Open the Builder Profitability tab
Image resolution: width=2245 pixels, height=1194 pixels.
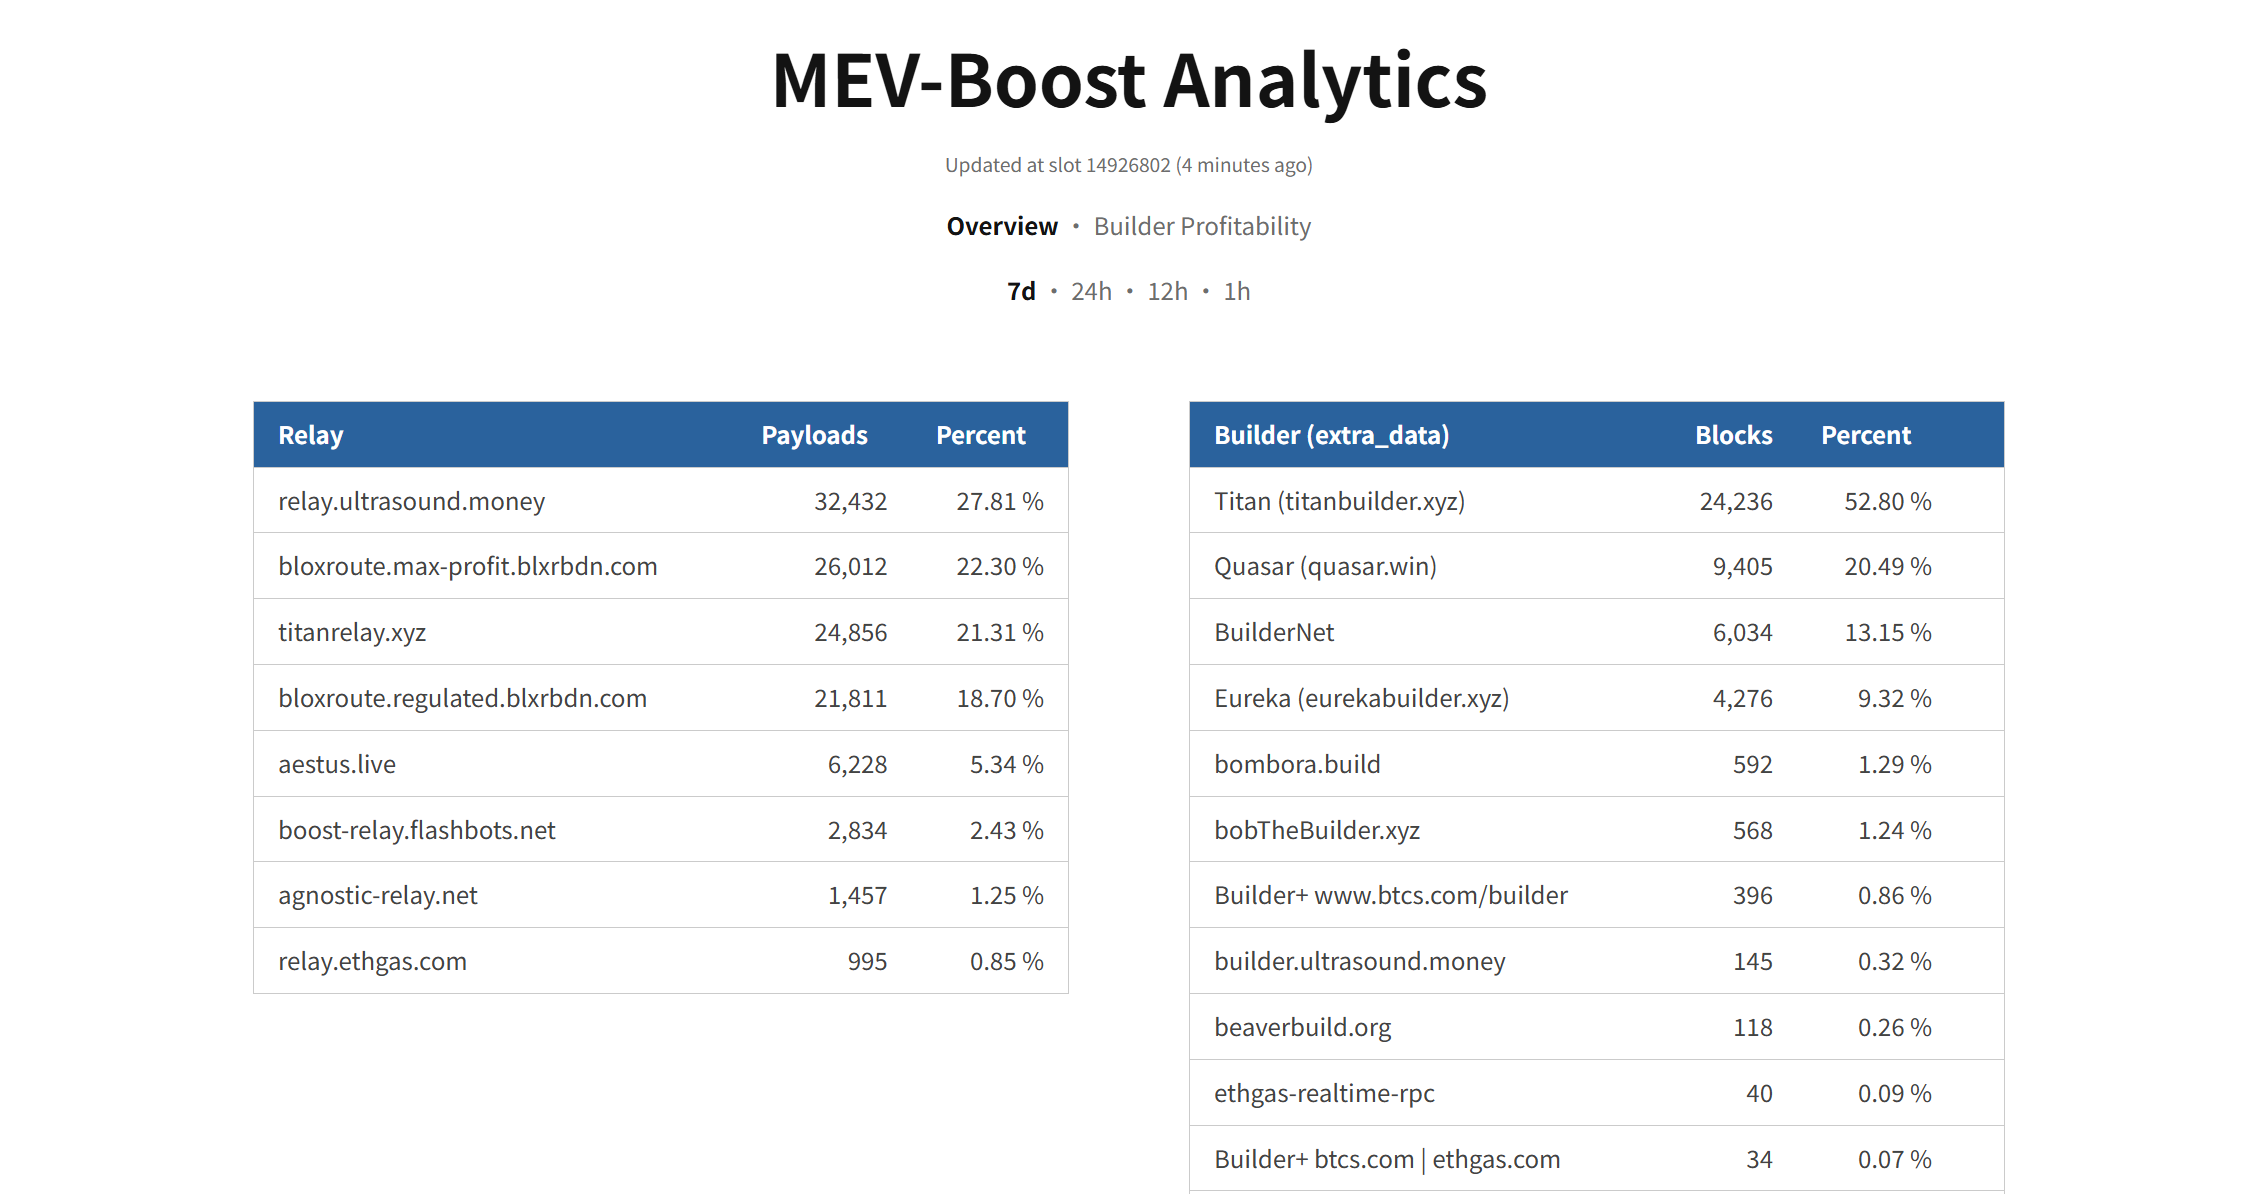(1202, 227)
